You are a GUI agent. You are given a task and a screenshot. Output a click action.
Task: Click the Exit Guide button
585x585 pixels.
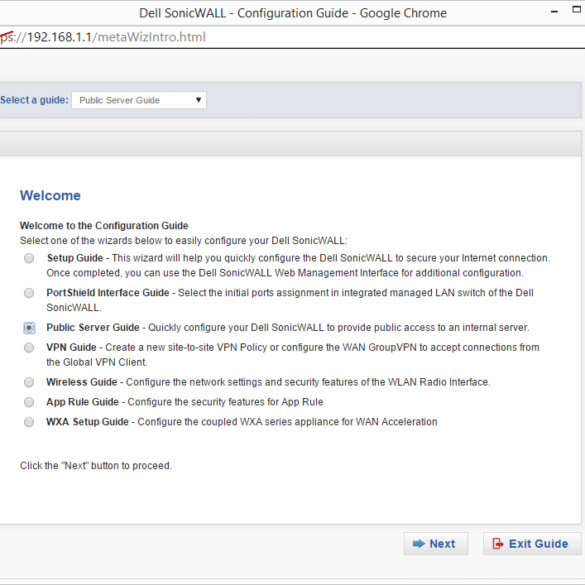point(532,544)
